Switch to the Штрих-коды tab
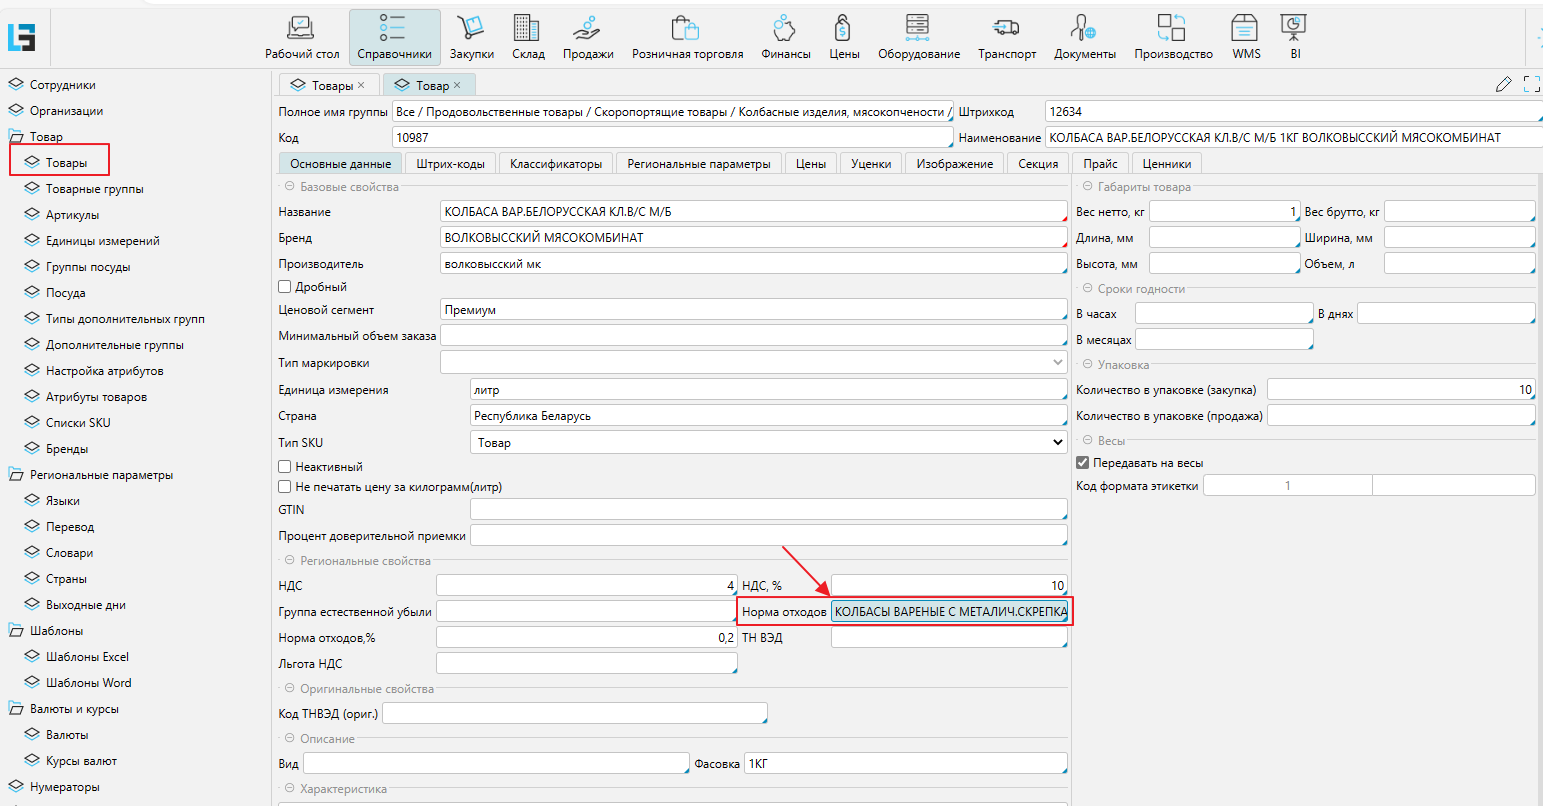The width and height of the screenshot is (1543, 806). [450, 164]
